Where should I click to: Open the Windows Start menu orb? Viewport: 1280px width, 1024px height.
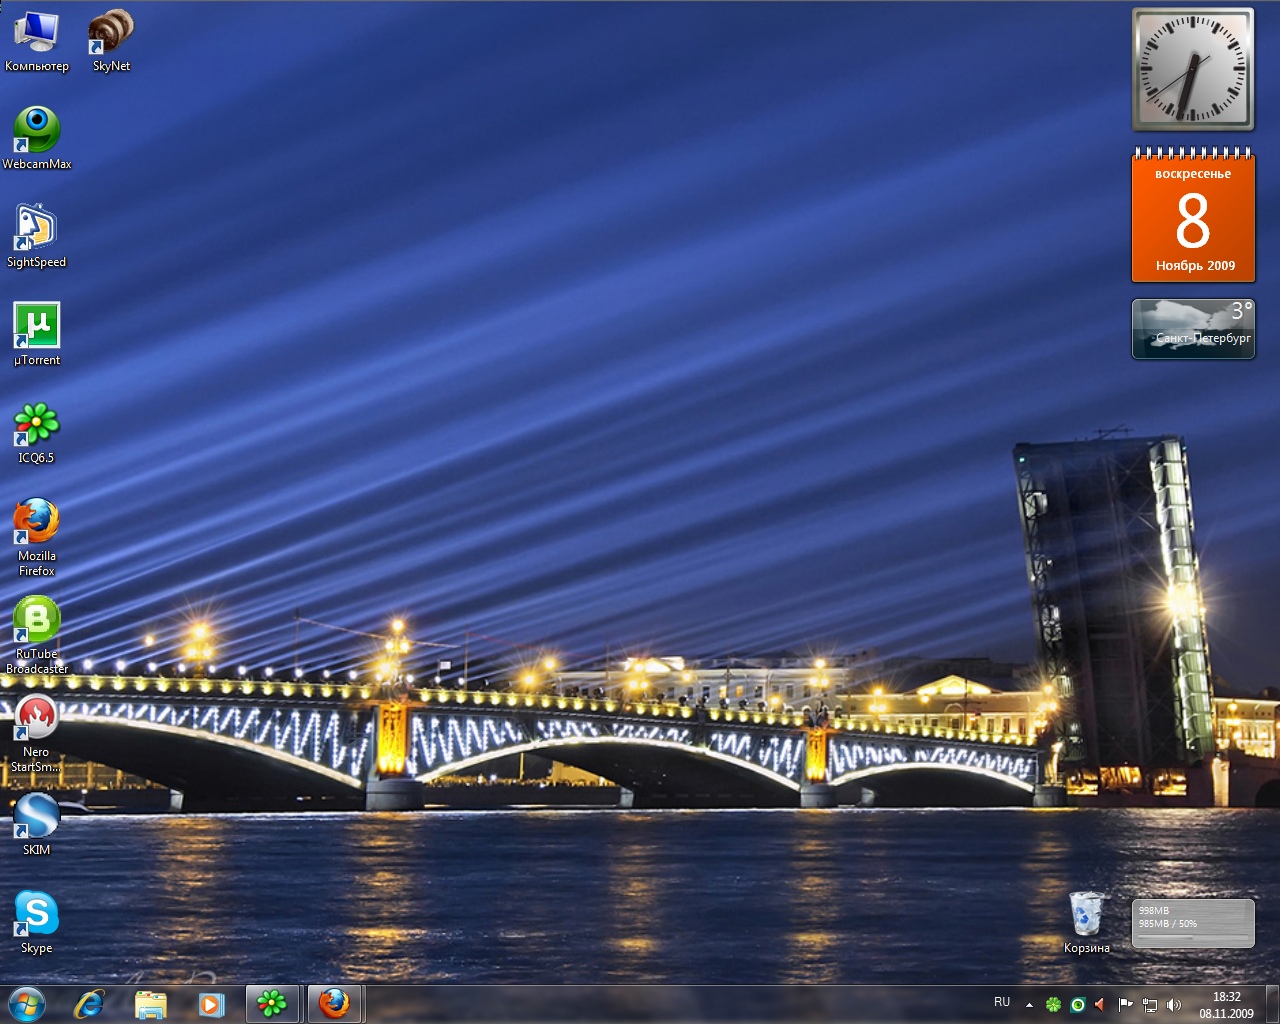click(x=27, y=1004)
